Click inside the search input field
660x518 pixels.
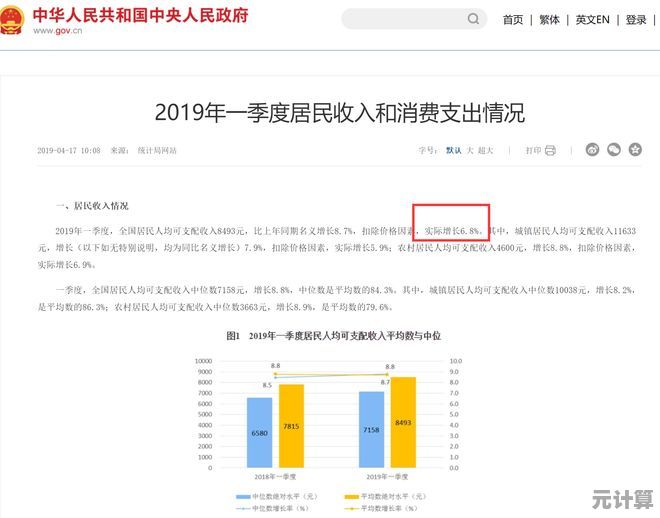point(400,19)
